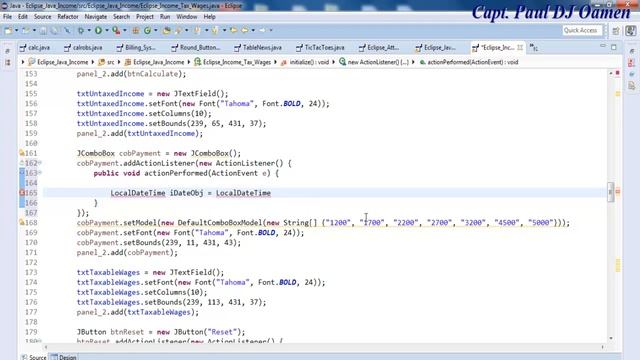Click the "LocalDateTime iDateObj" code text
The width and height of the screenshot is (640, 360).
[x=157, y=193]
